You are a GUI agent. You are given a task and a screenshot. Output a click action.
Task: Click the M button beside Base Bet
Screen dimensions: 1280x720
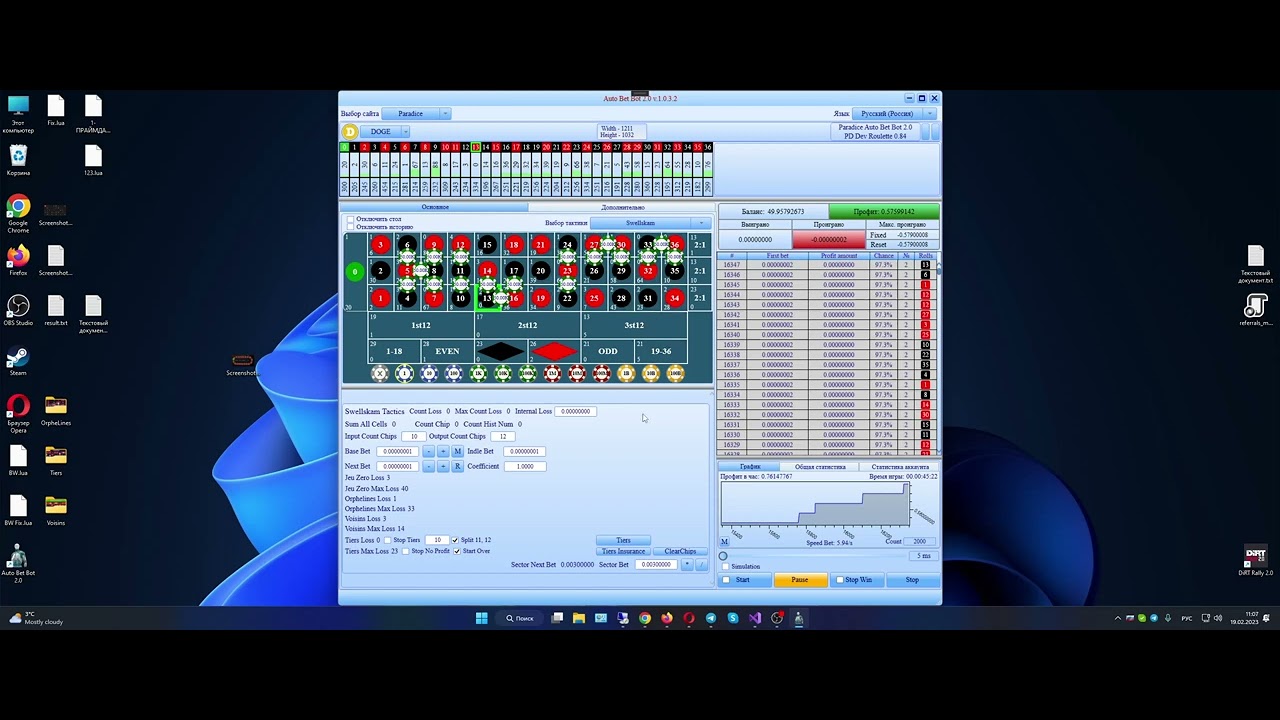(x=457, y=452)
